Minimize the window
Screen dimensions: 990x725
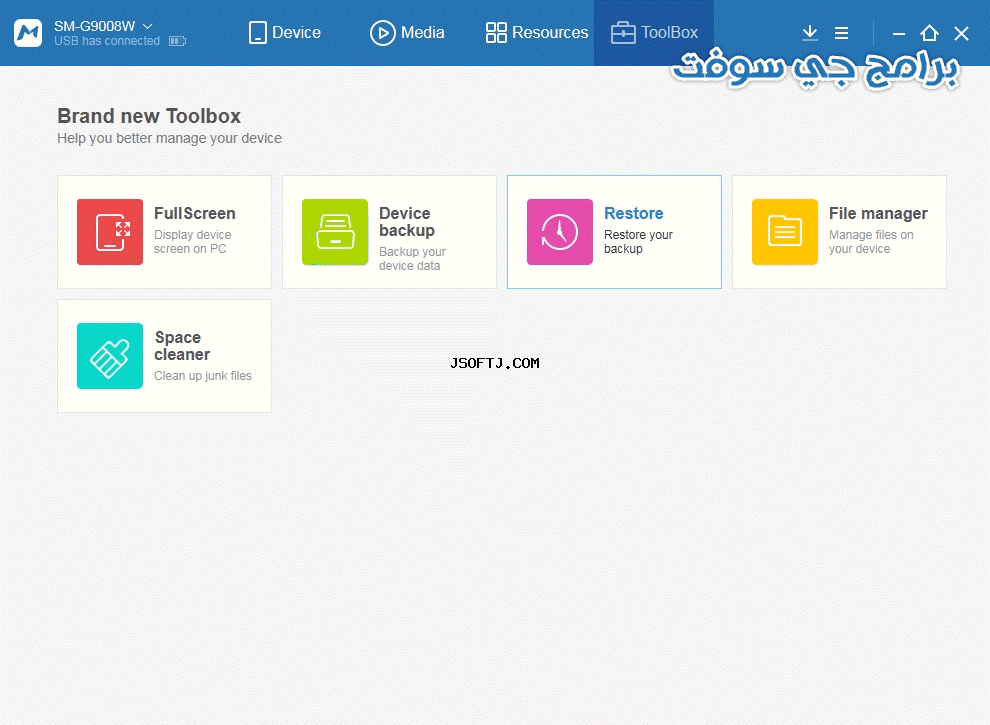[x=899, y=33]
